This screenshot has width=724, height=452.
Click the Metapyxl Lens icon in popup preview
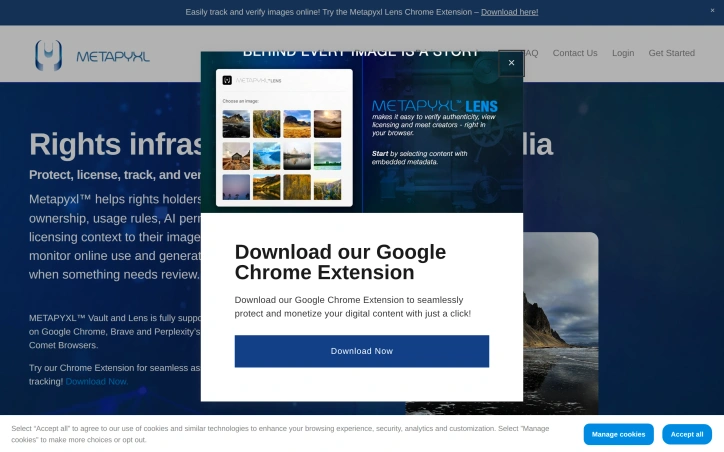(x=227, y=80)
